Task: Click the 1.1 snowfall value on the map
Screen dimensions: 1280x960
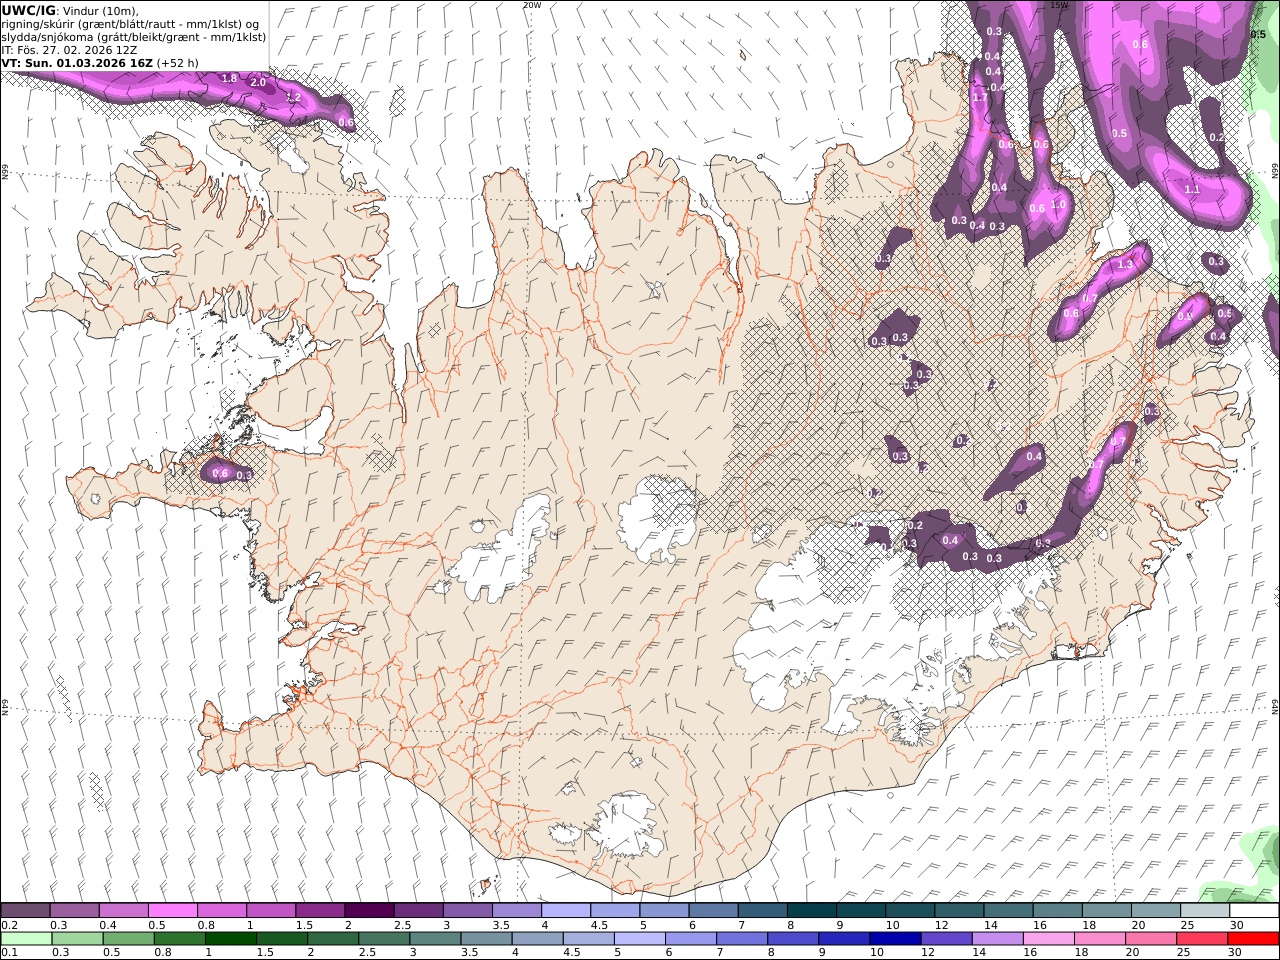Action: click(x=1192, y=189)
